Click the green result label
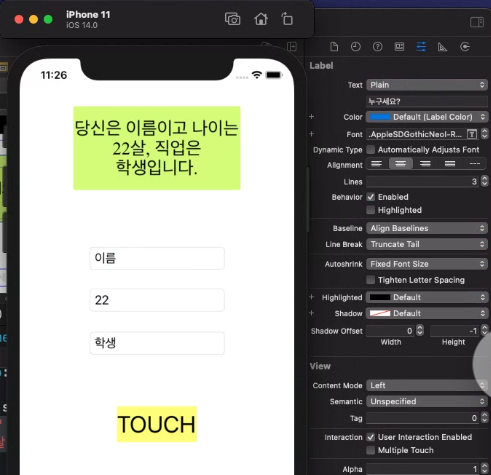The width and height of the screenshot is (491, 475). [x=157, y=148]
